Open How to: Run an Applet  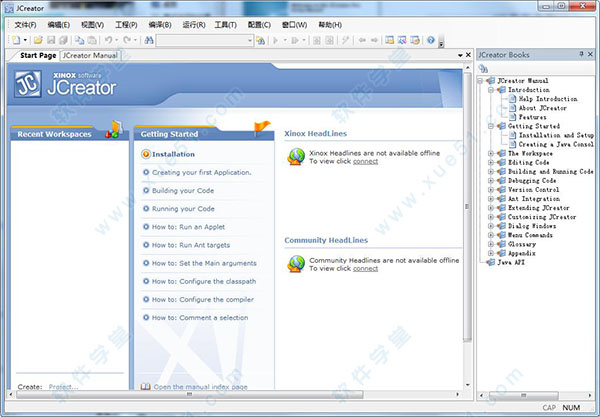pyautogui.click(x=188, y=227)
